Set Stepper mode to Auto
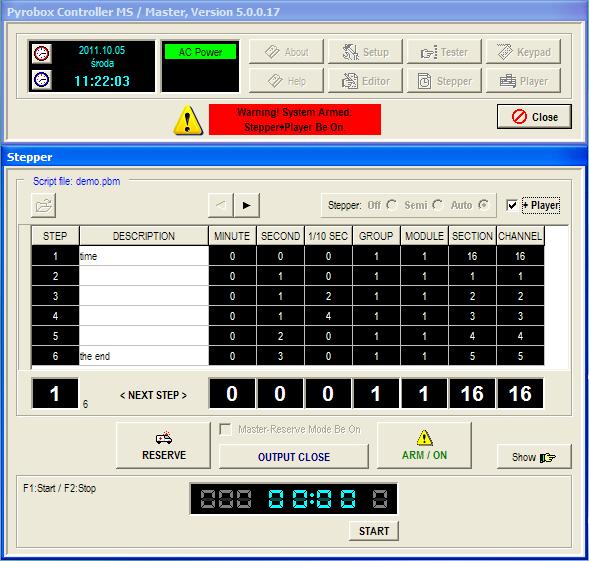 pos(483,205)
